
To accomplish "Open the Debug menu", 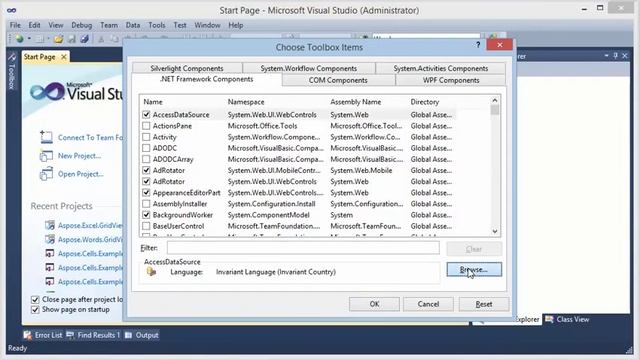I will coord(82,25).
